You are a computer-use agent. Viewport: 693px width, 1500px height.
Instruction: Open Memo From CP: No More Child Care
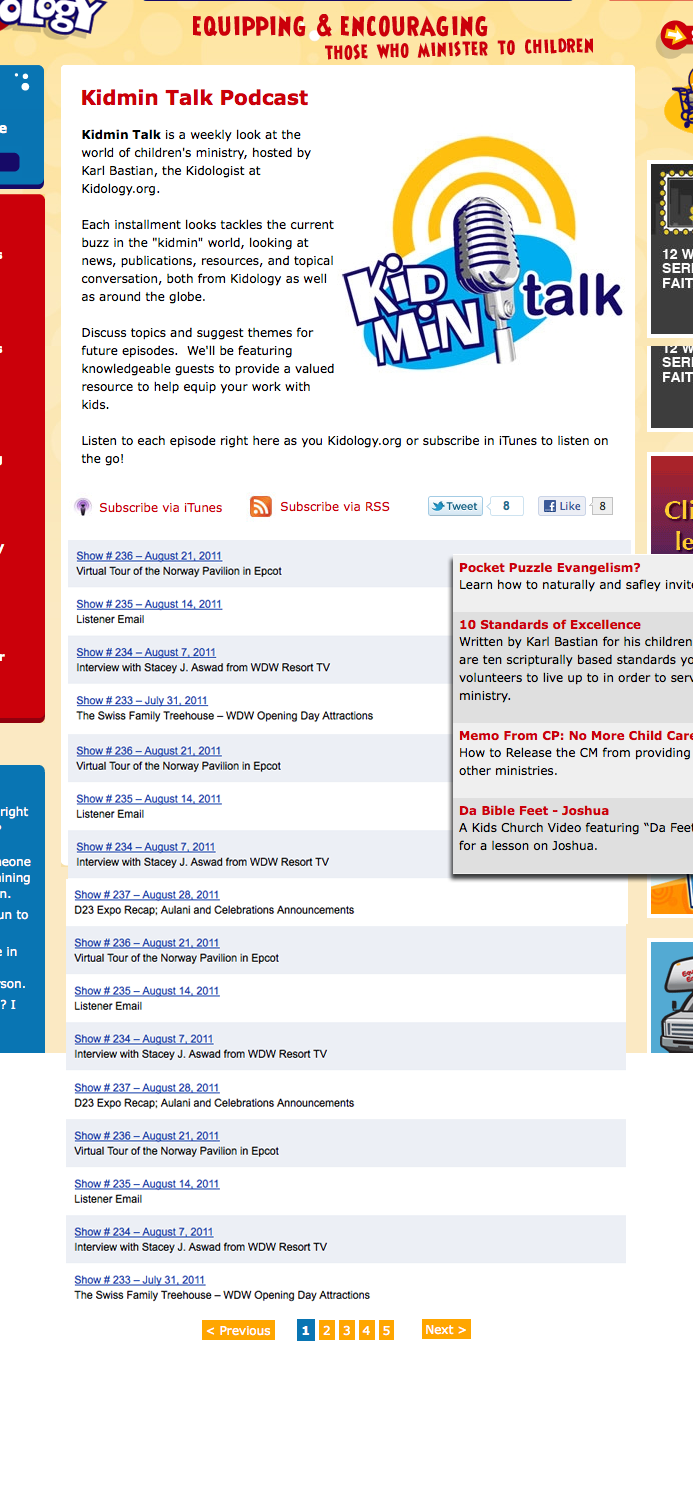(x=576, y=736)
